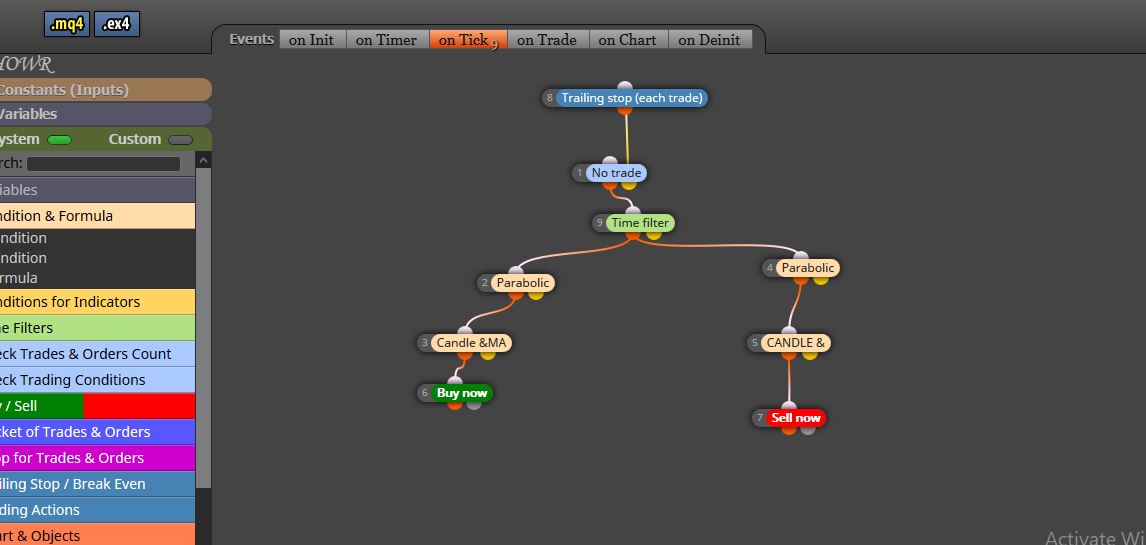This screenshot has height=545, width=1146.
Task: Click Buy now block's gray output connector
Action: click(474, 404)
